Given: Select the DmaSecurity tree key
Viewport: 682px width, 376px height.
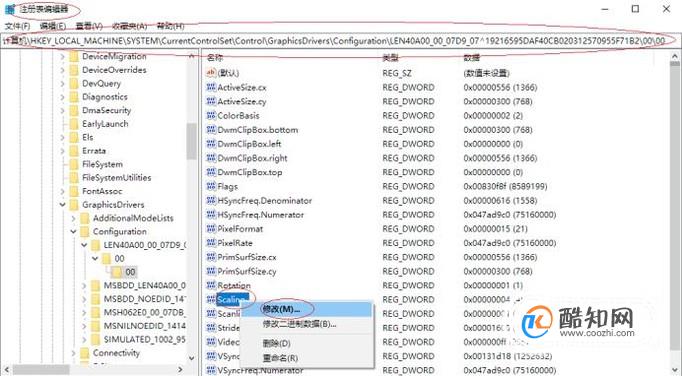Looking at the screenshot, I should click(106, 111).
